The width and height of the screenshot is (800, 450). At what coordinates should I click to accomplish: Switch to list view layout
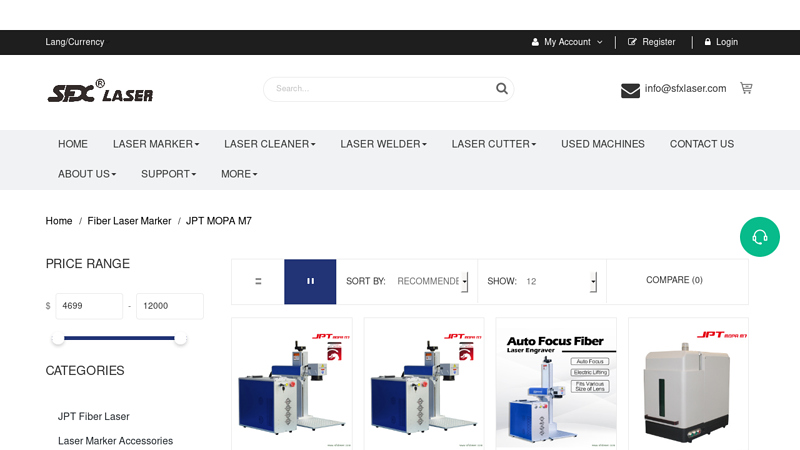(258, 281)
